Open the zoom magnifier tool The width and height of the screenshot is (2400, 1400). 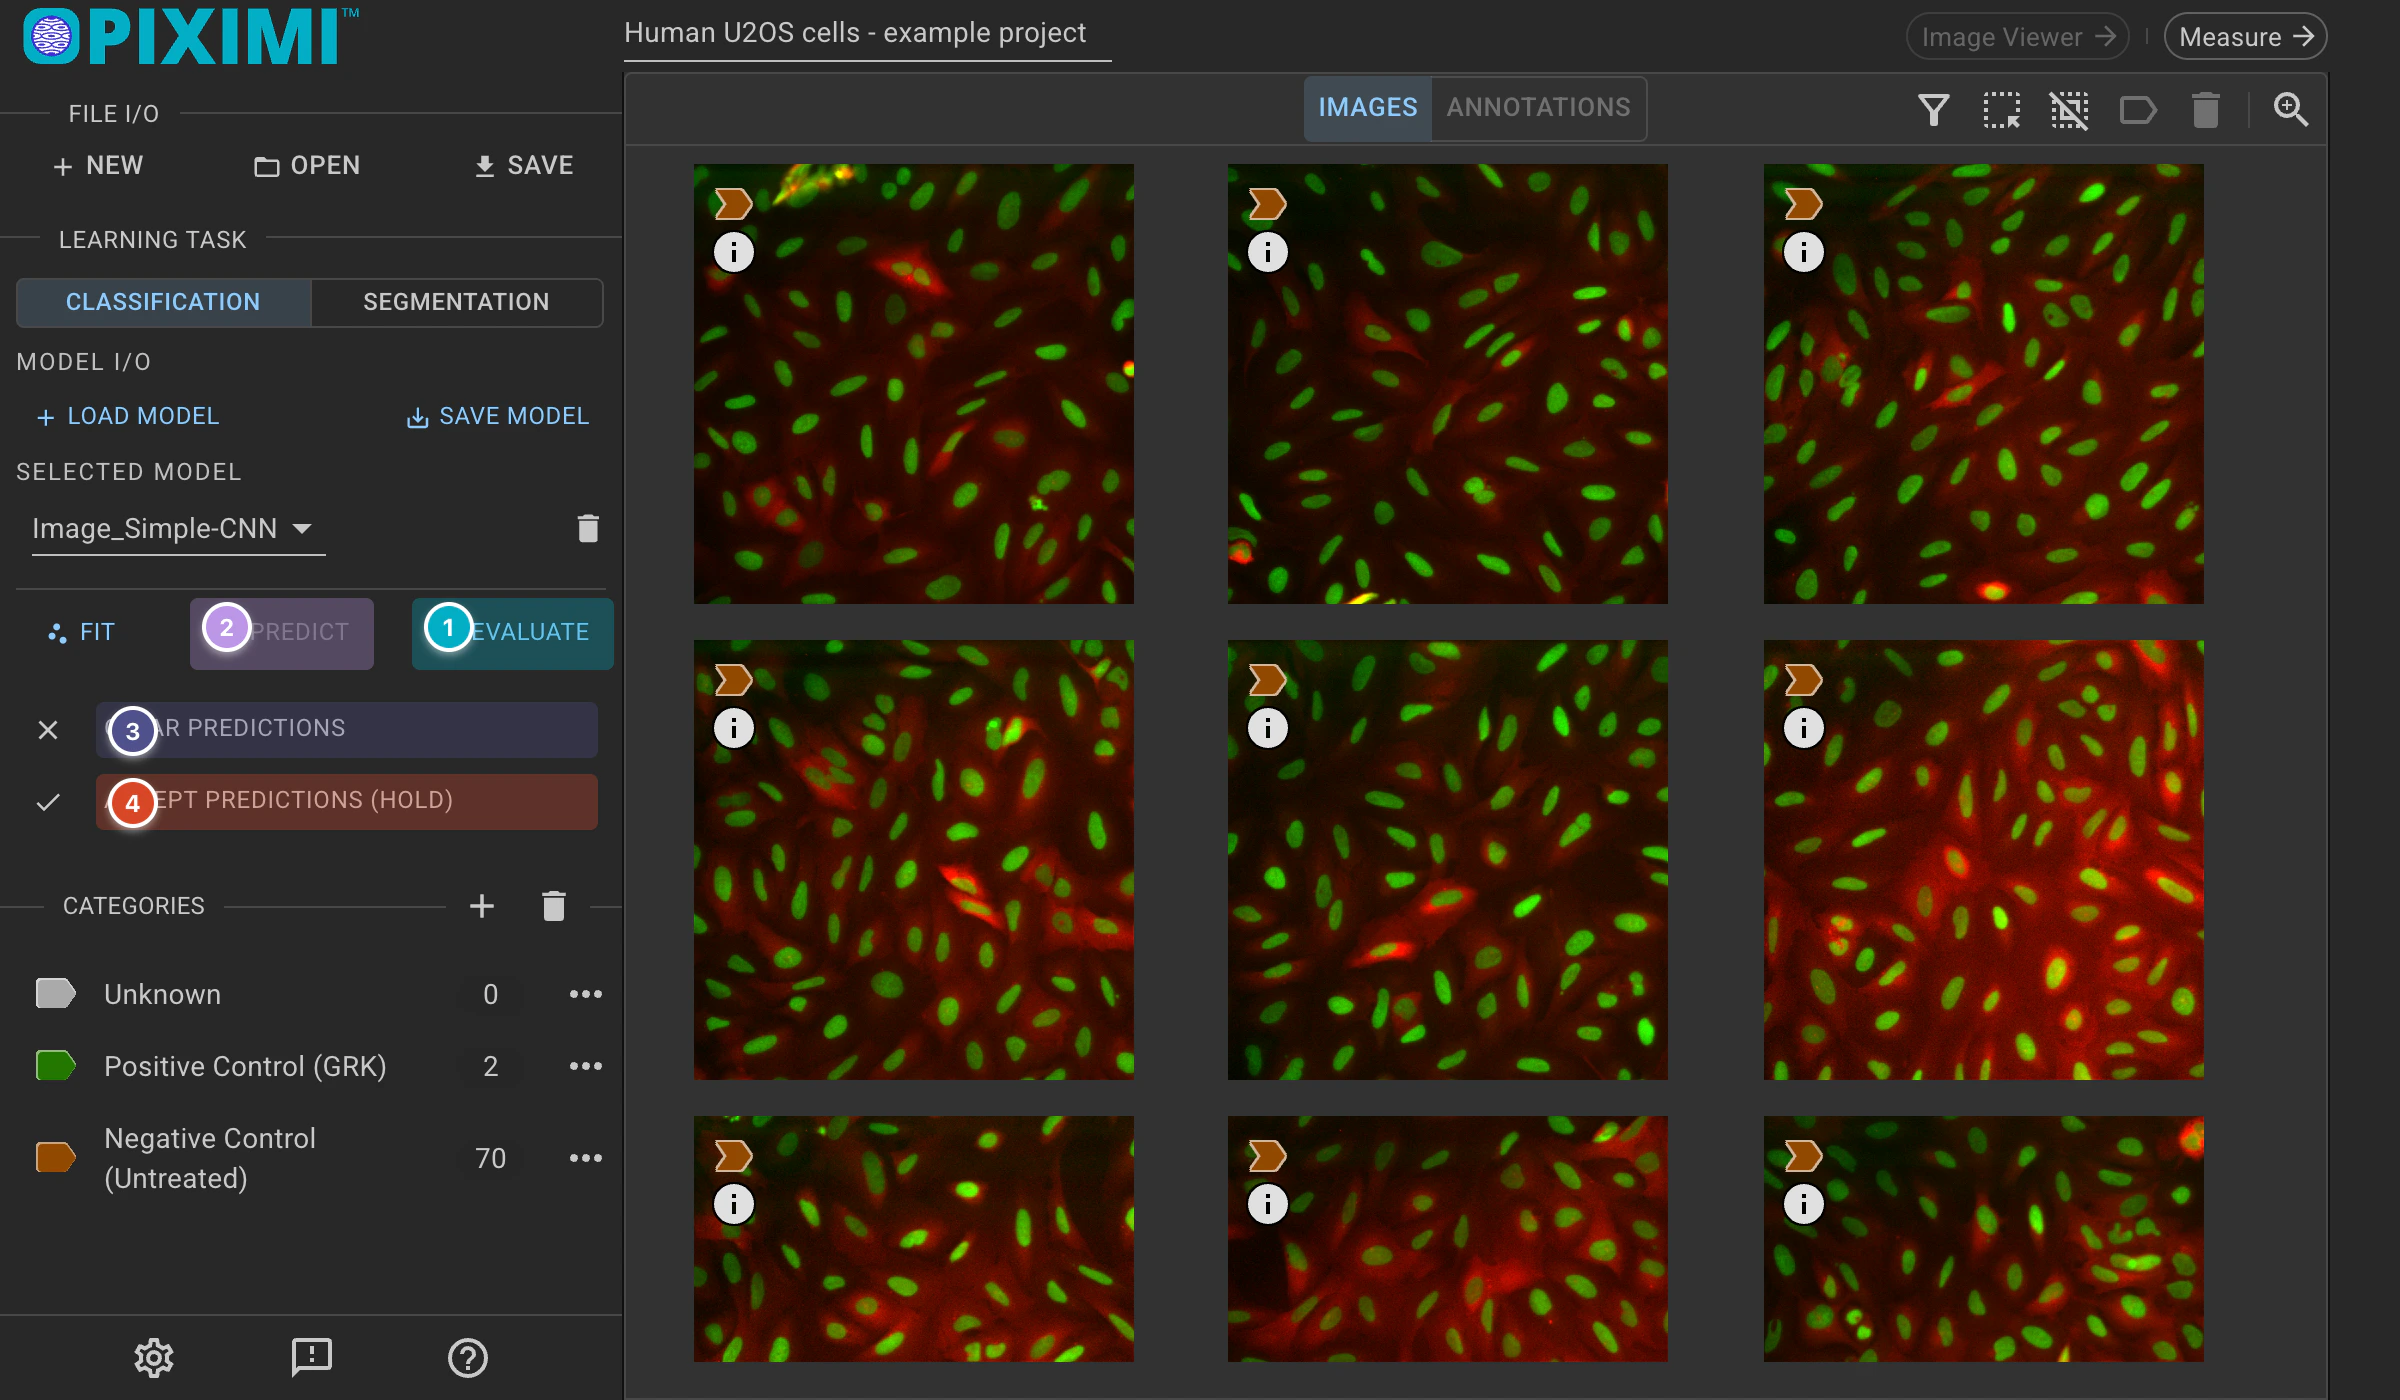2290,109
